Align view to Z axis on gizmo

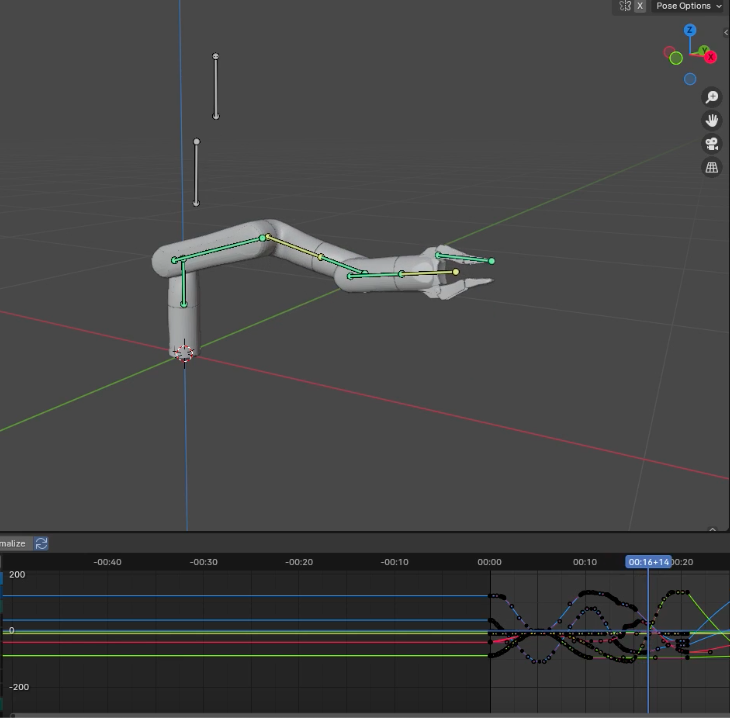(689, 31)
